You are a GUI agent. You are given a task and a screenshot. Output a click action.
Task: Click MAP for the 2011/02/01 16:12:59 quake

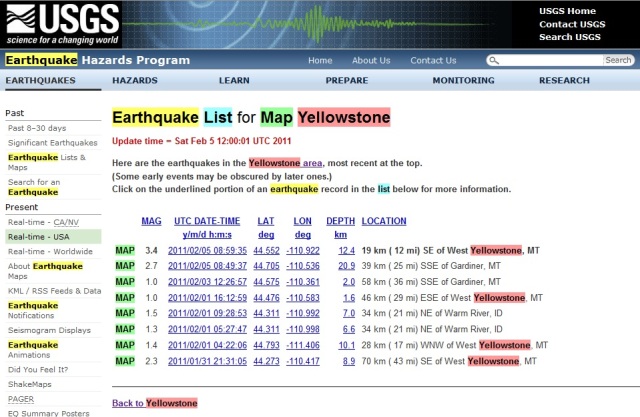(125, 297)
